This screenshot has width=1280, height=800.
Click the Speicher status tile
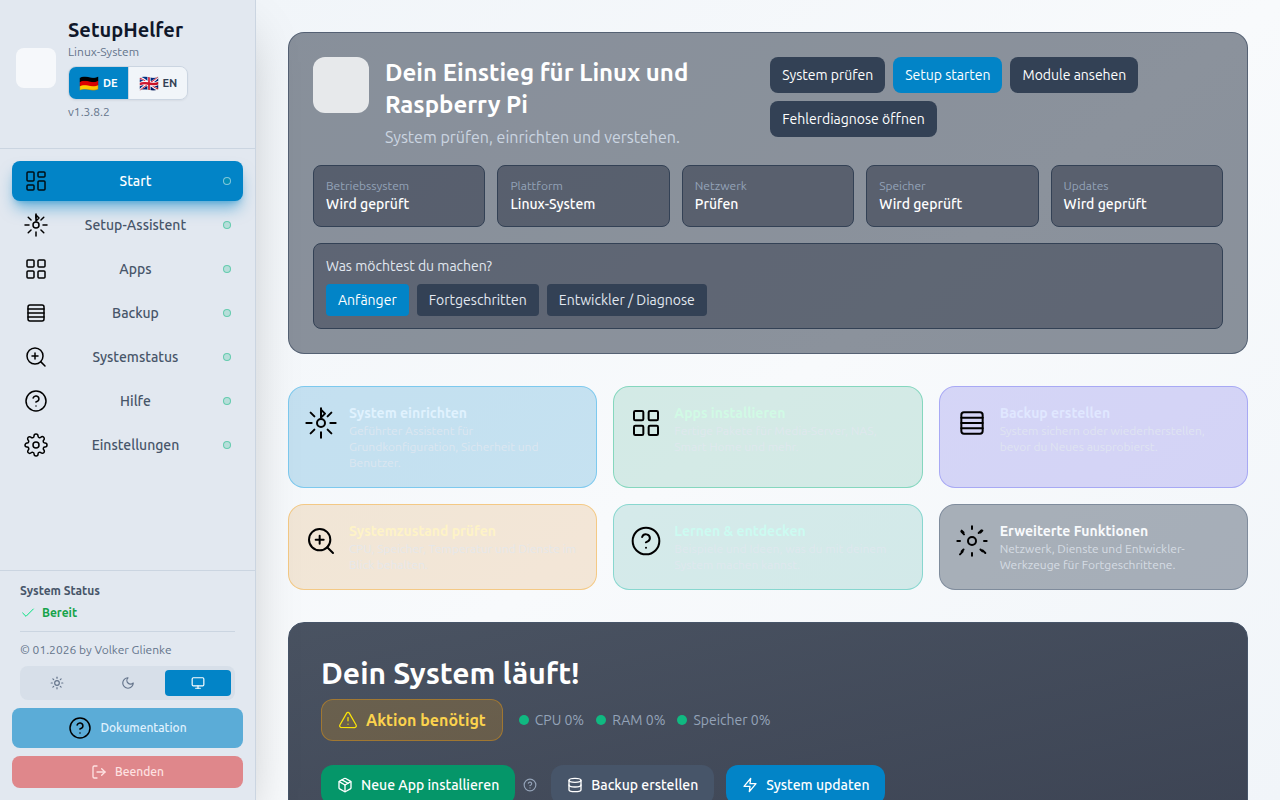952,196
